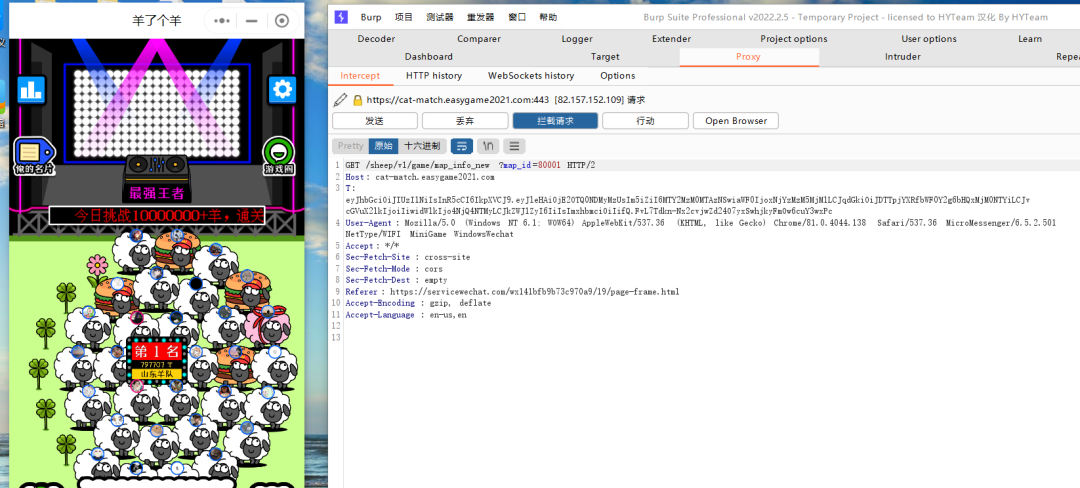Click the Burp Suite logo icon
This screenshot has height=488, width=1080.
(x=341, y=17)
